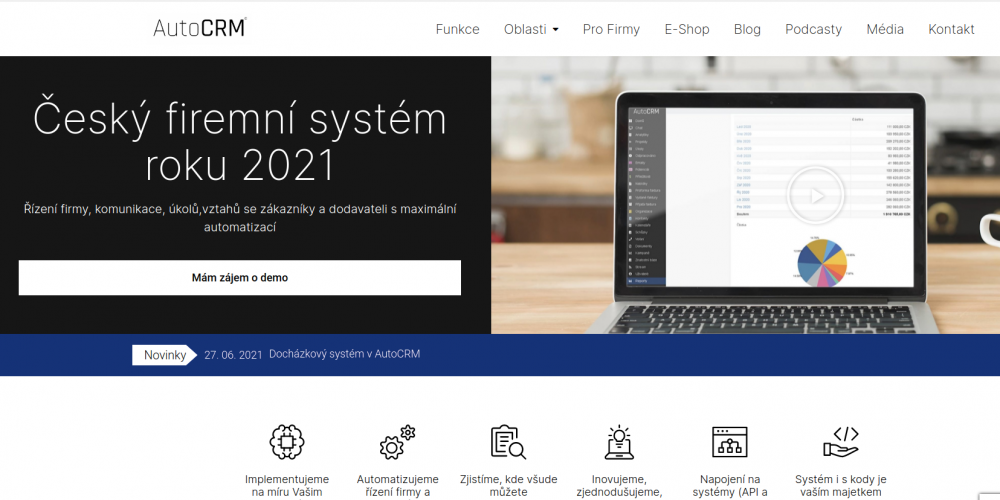Visit the Blog page

click(x=747, y=29)
